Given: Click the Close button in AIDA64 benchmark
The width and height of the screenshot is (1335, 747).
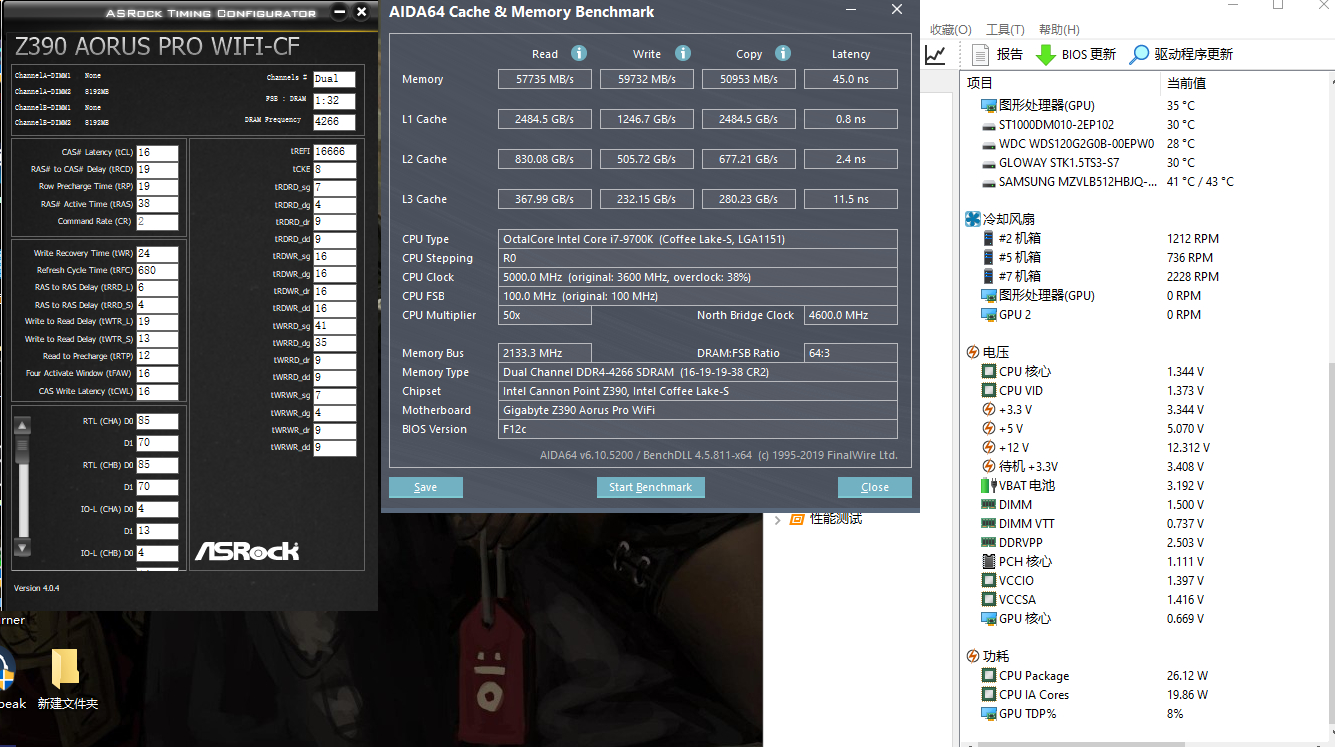Looking at the screenshot, I should pos(875,487).
